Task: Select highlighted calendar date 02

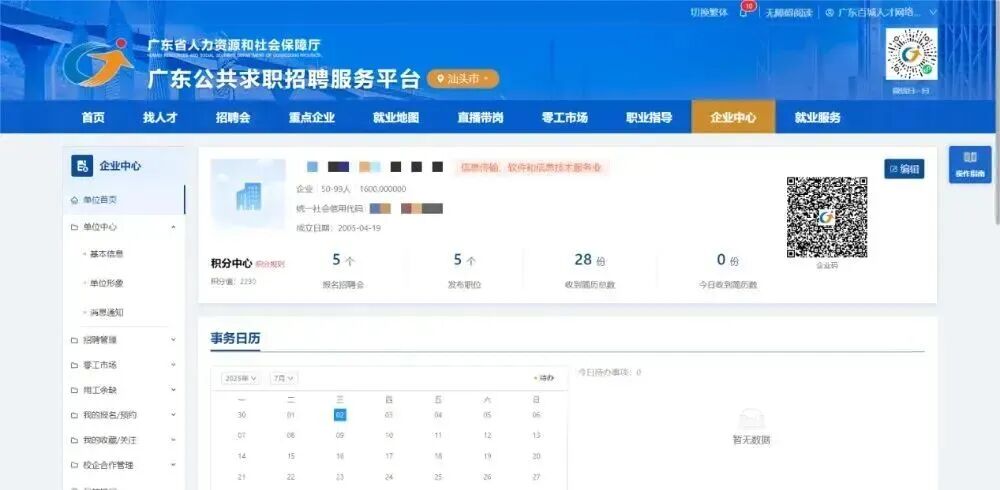Action: pos(340,415)
